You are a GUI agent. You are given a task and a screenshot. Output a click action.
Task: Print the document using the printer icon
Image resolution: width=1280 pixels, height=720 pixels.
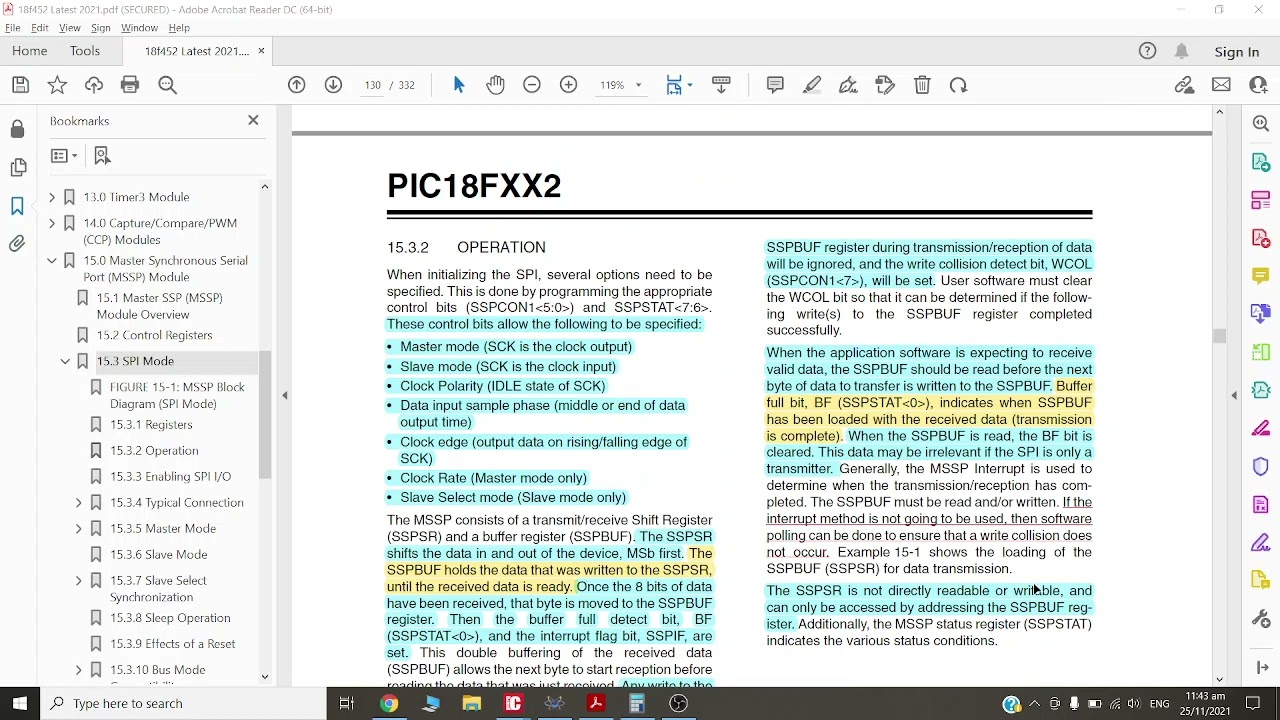130,85
